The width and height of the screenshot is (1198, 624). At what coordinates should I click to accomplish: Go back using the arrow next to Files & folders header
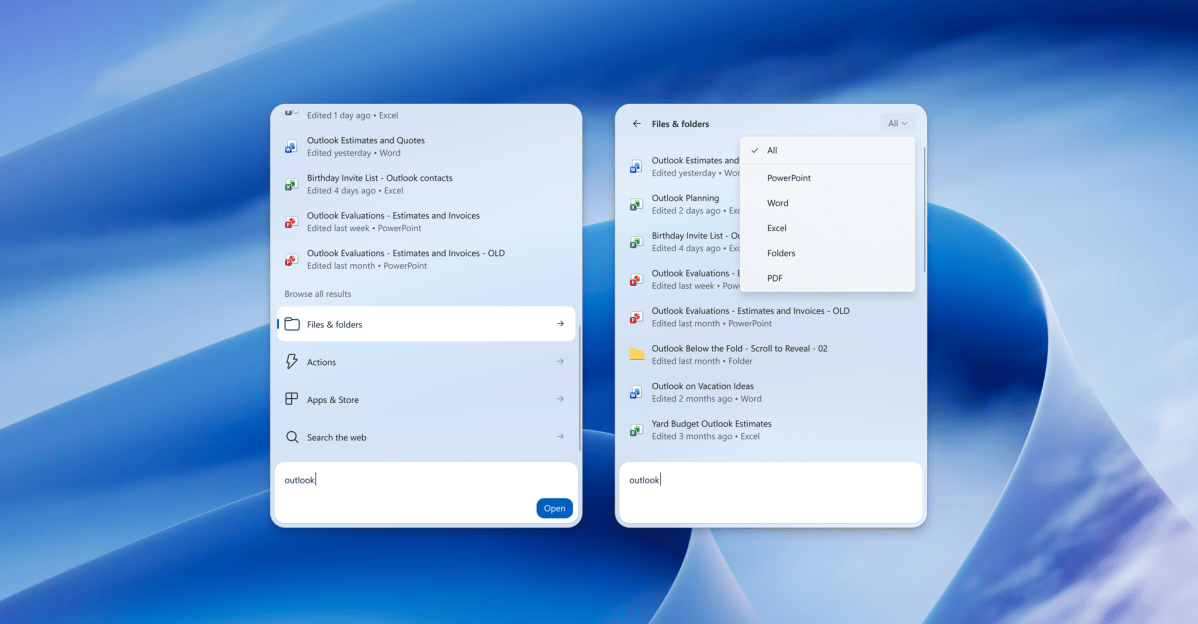point(636,124)
